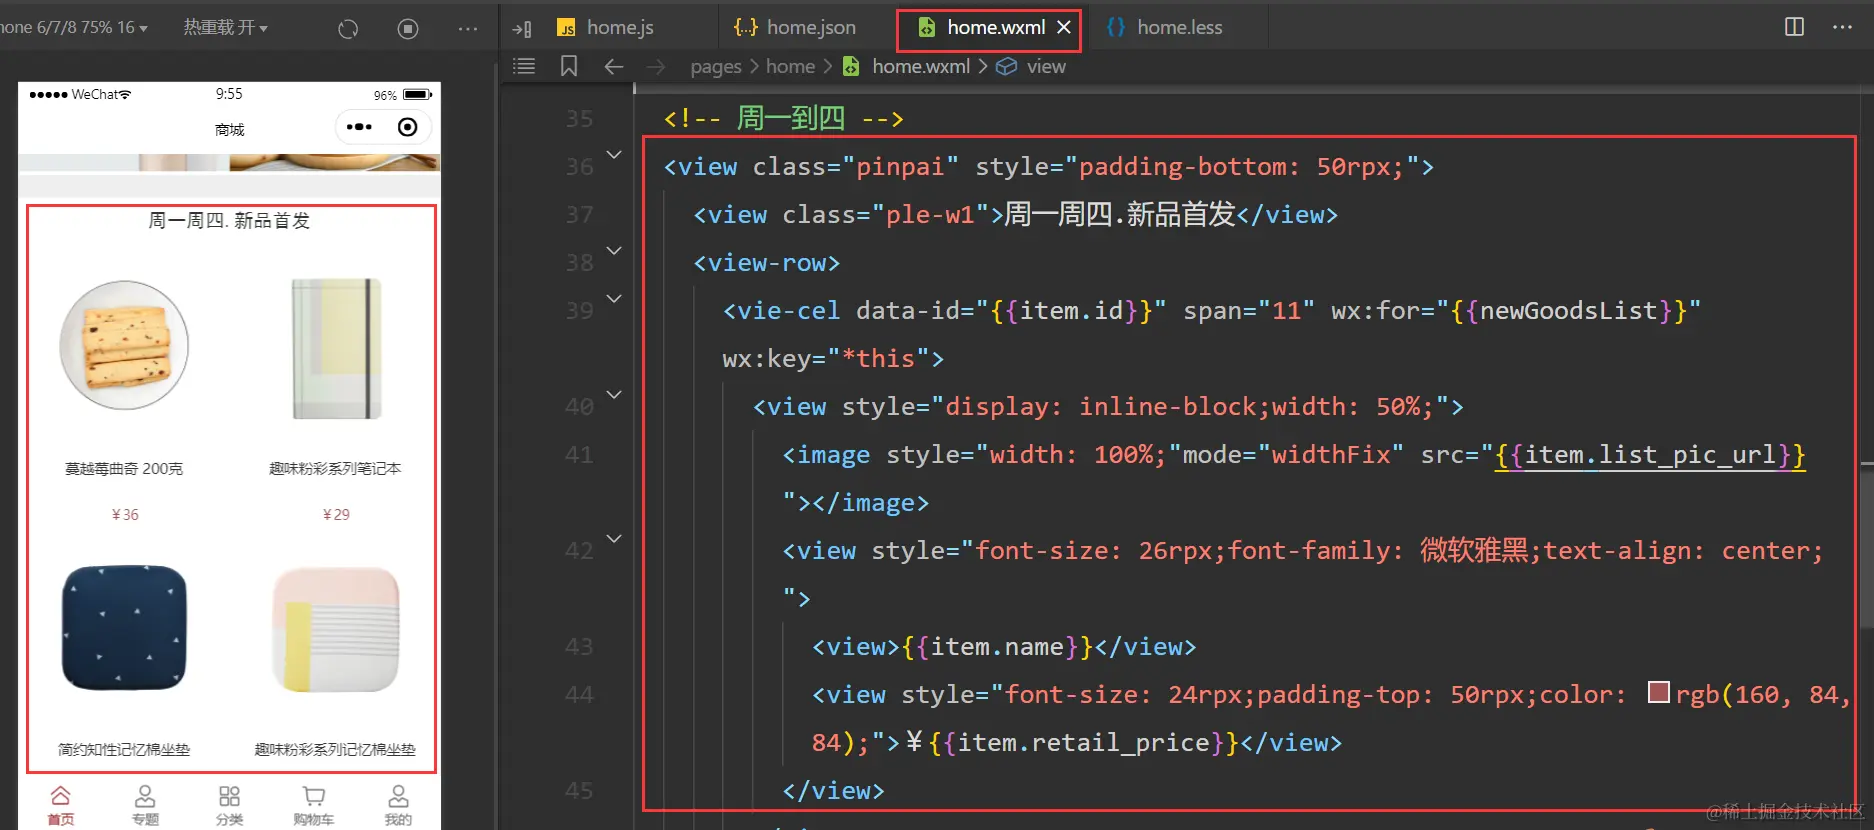Select the cookie product thumbnail
Screen dimensions: 1874x830
point(124,345)
